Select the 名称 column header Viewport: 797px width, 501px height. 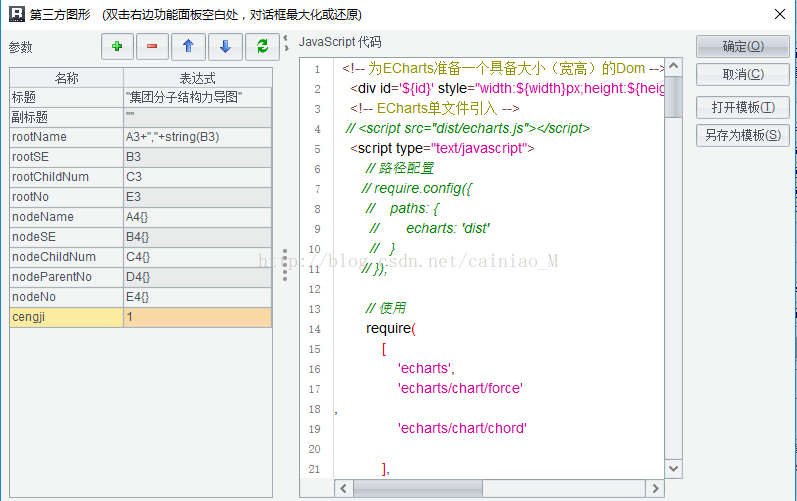(x=67, y=78)
